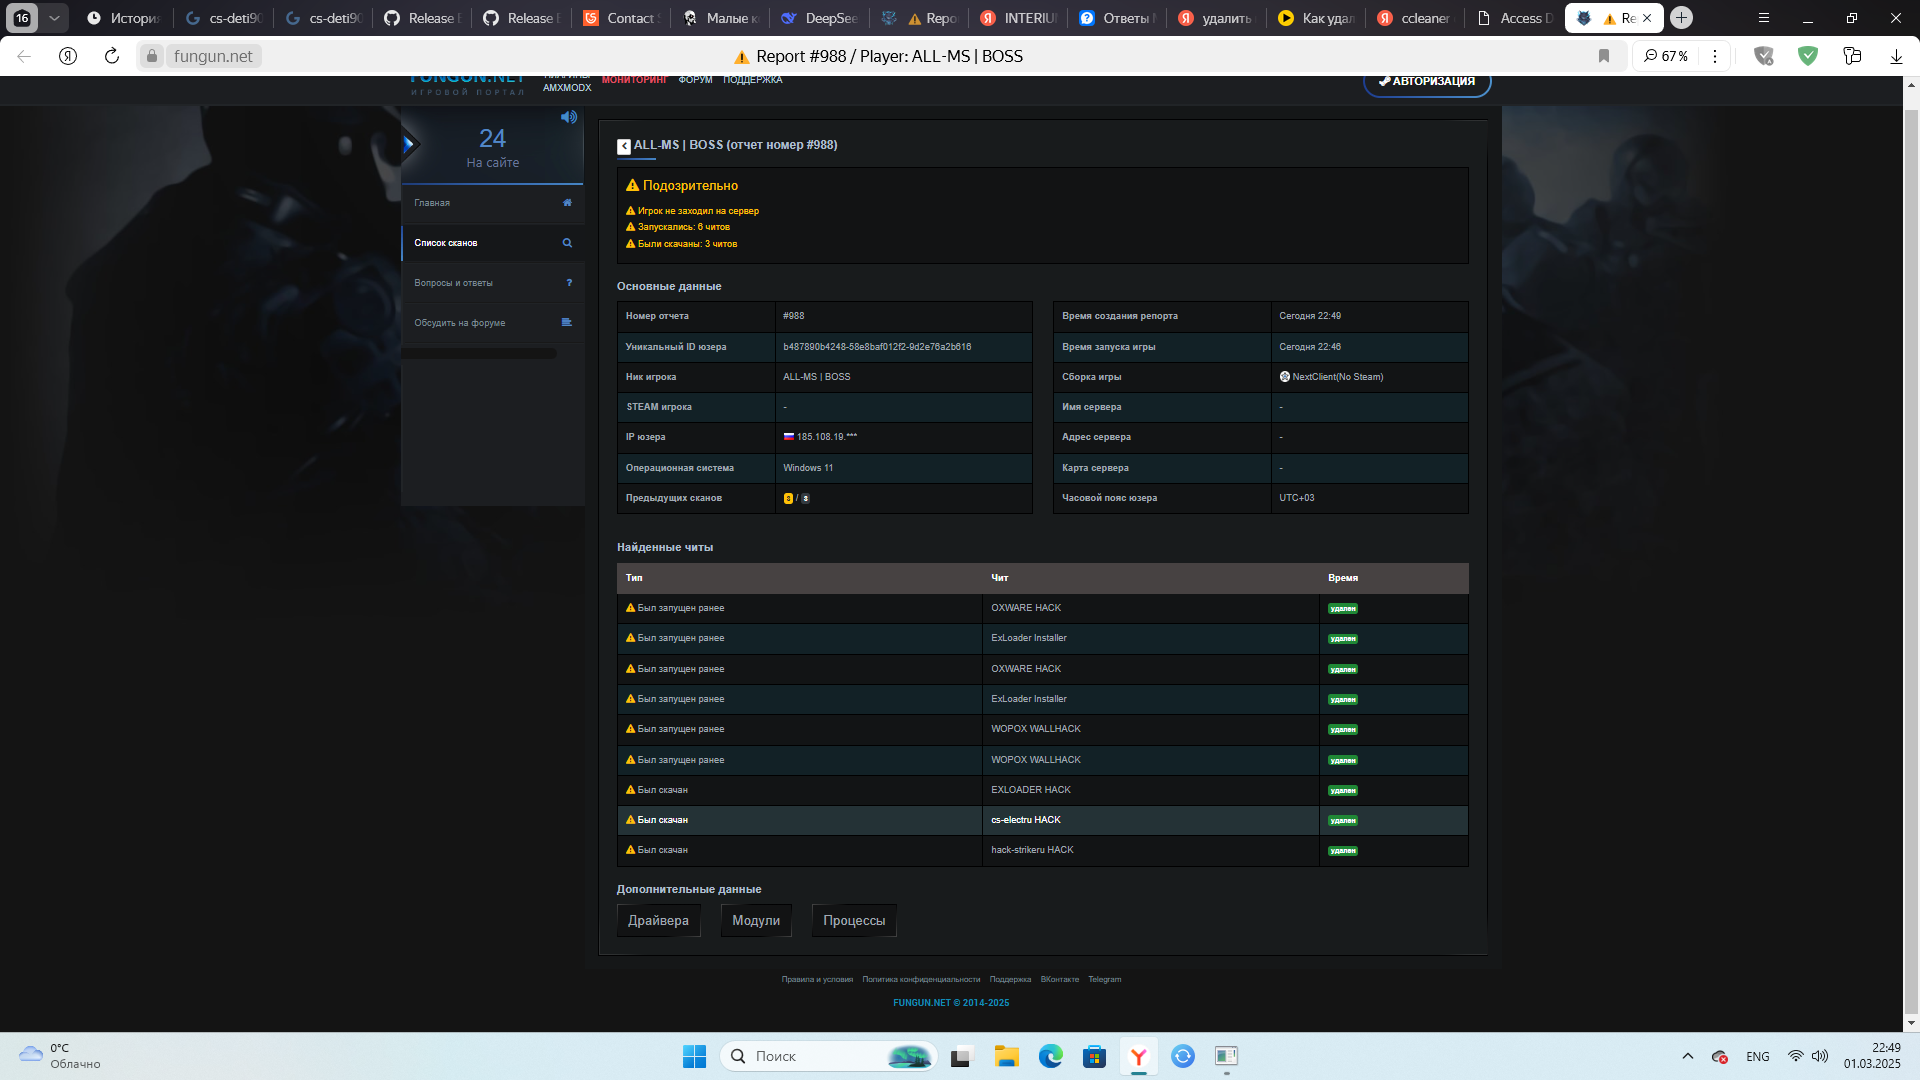Expand the tab groups dropdown arrow

pos(54,18)
